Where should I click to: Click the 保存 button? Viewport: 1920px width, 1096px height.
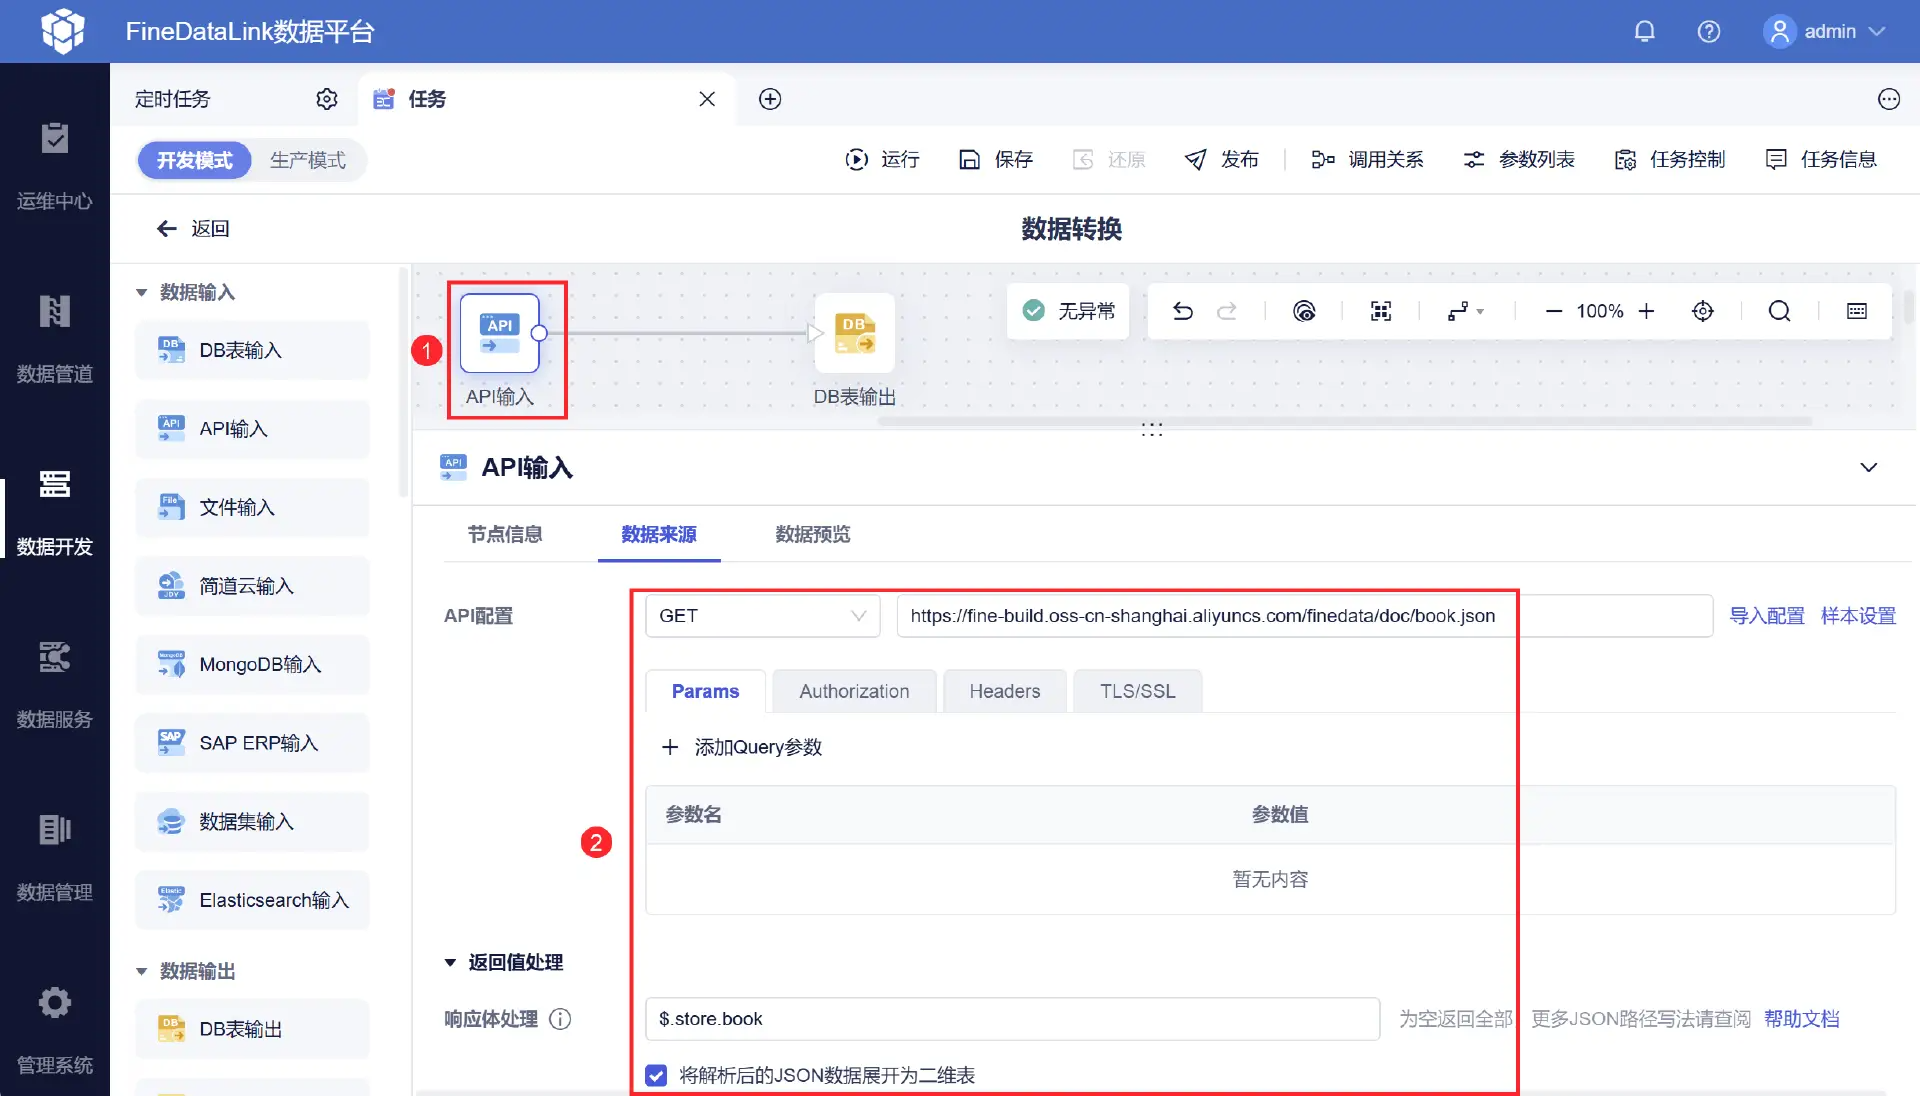pyautogui.click(x=996, y=159)
